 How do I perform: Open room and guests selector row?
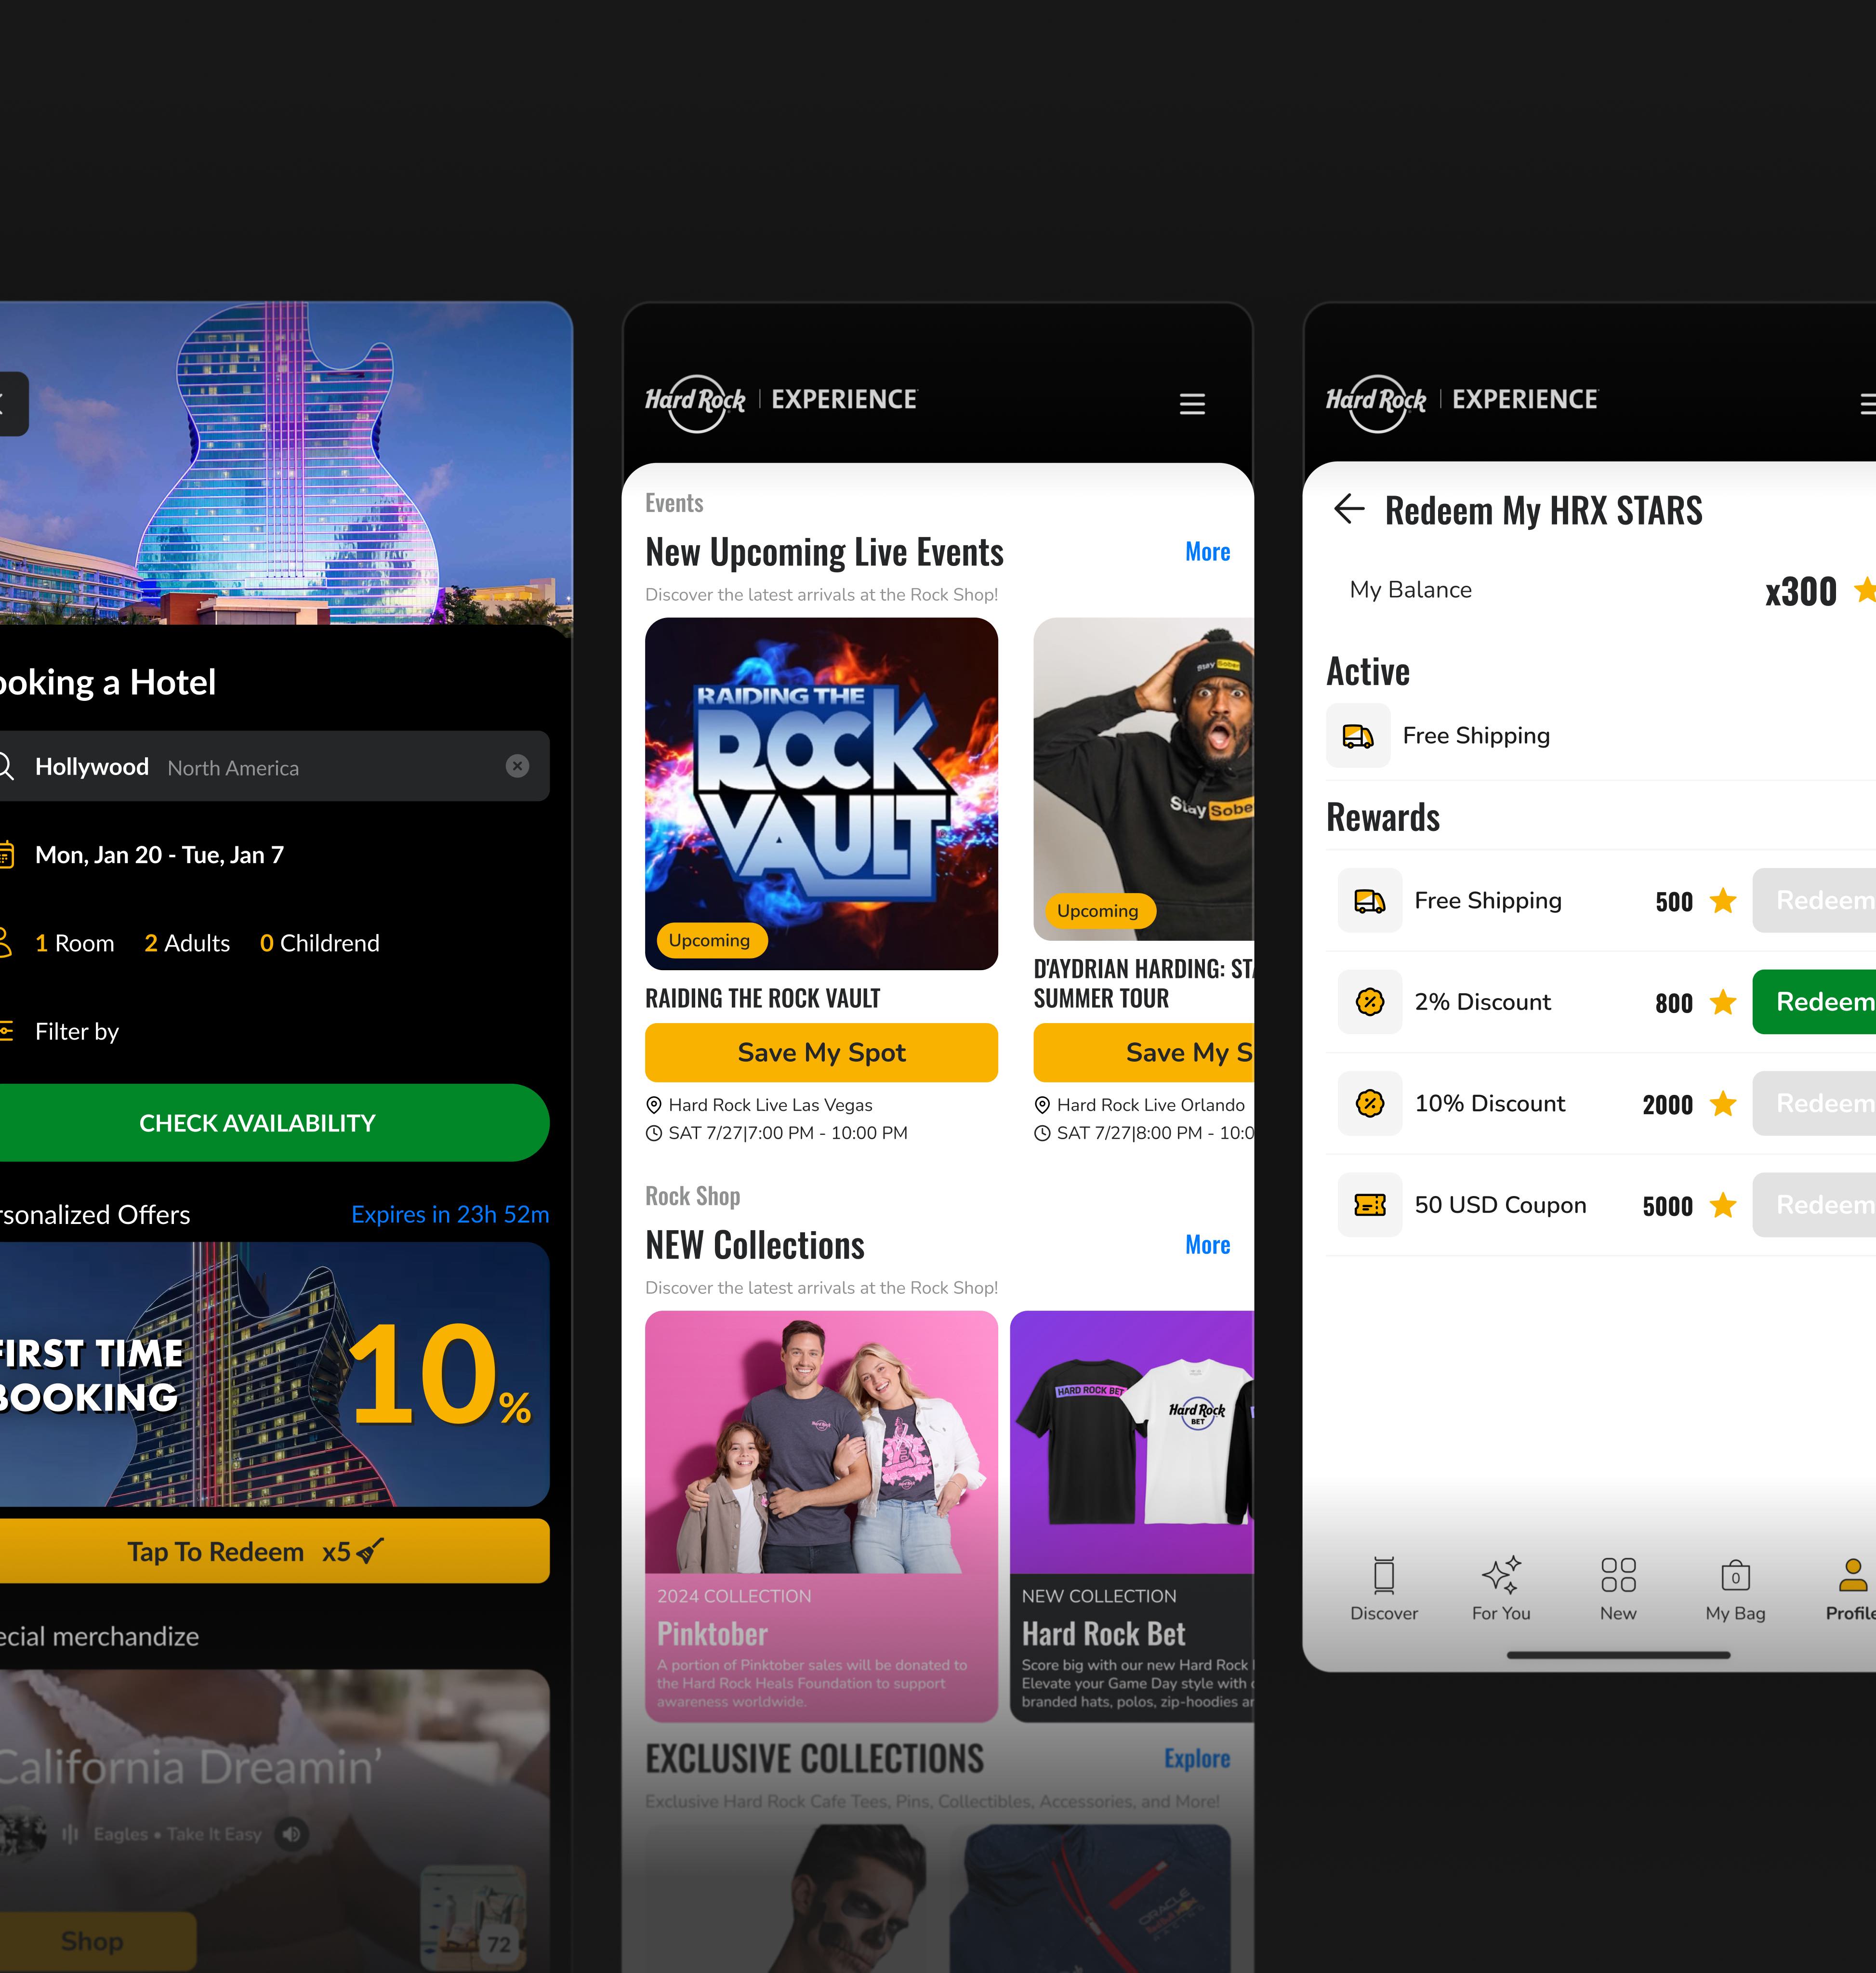coord(206,943)
